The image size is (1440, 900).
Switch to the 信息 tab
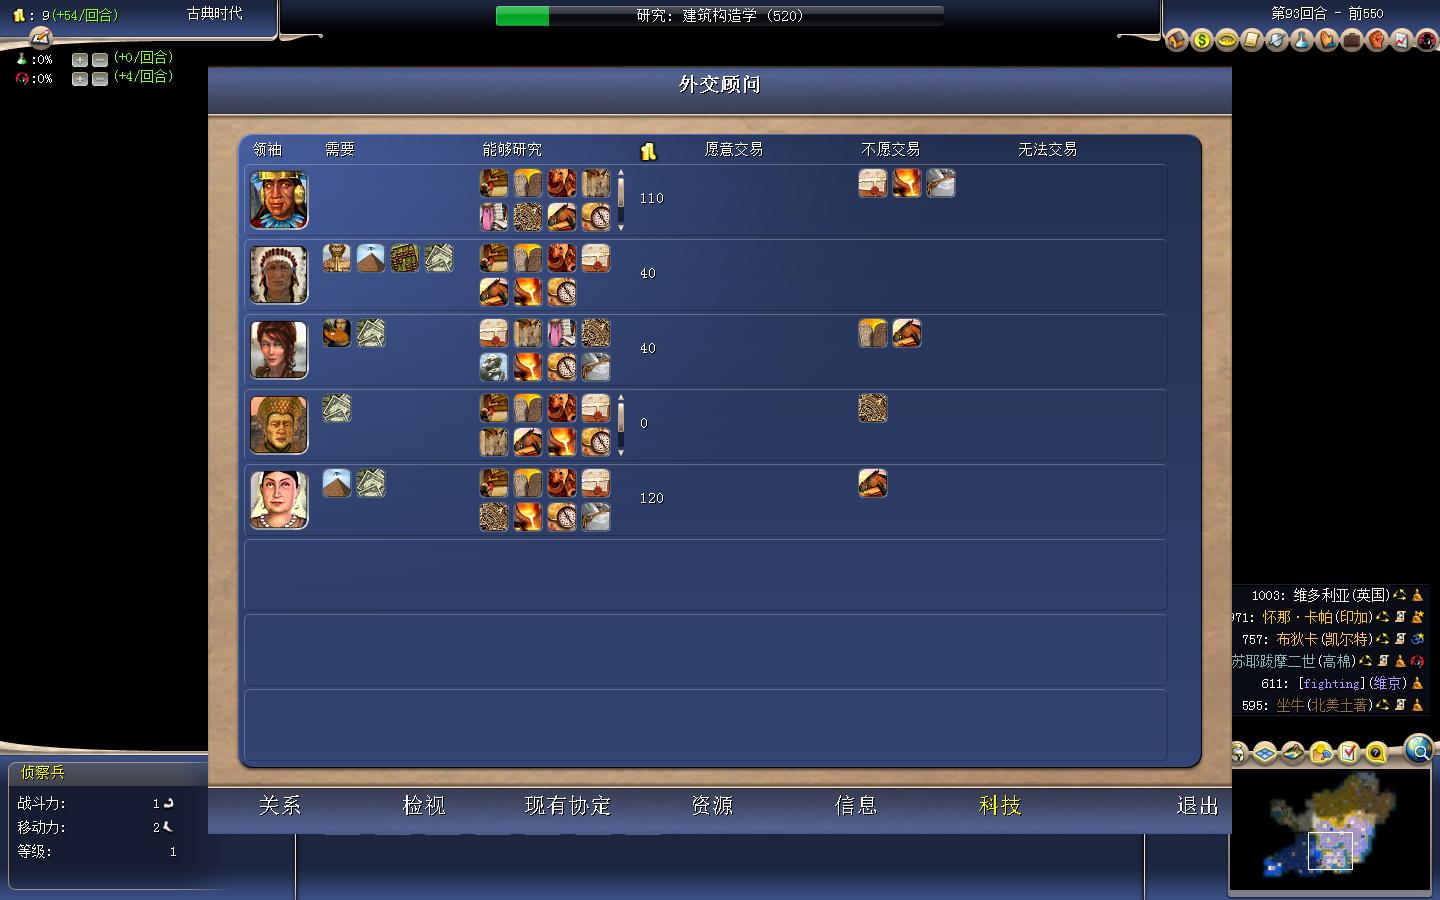pos(856,805)
